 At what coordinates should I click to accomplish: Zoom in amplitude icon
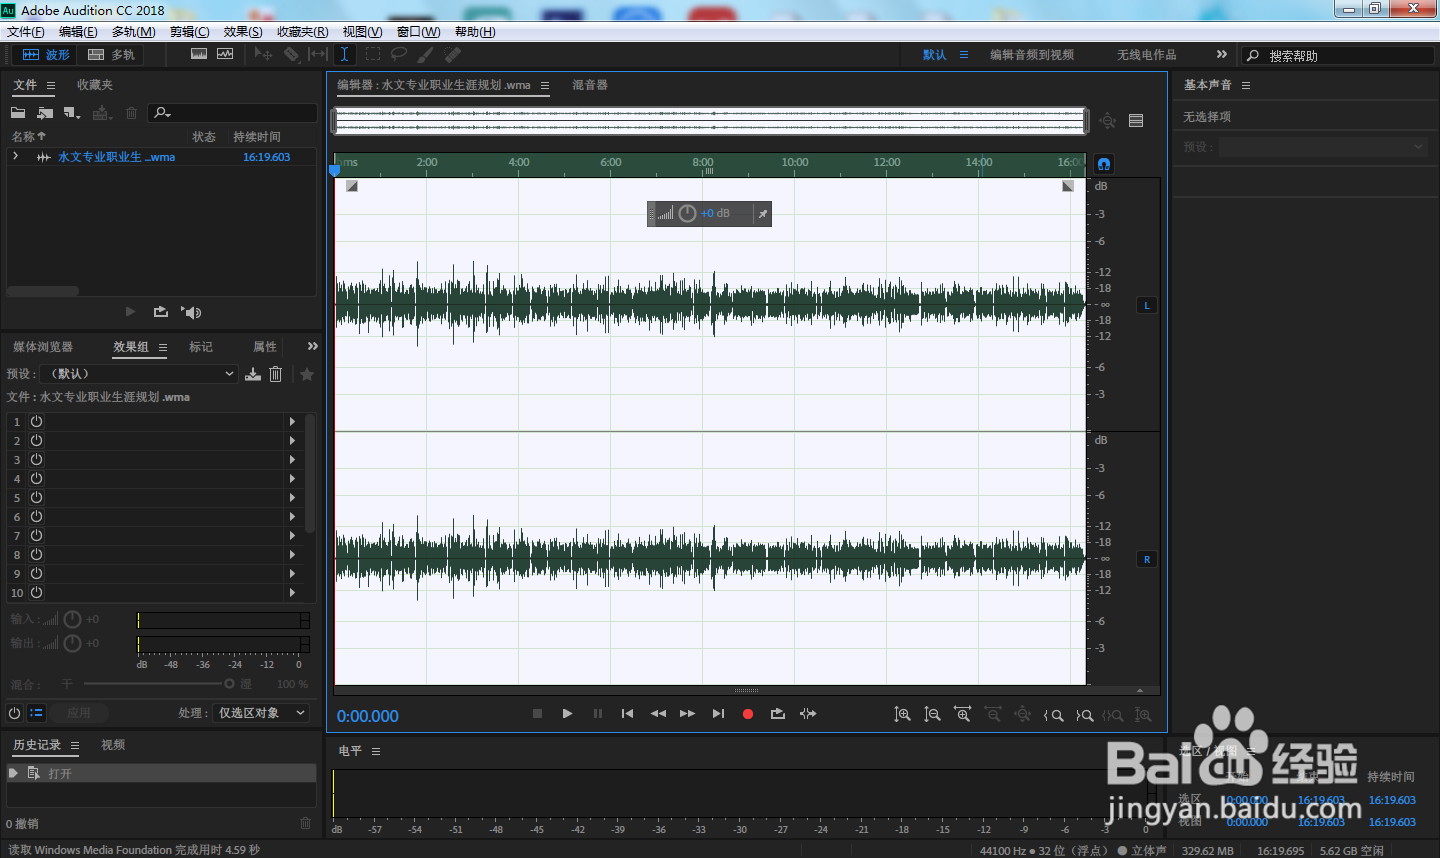pos(902,714)
